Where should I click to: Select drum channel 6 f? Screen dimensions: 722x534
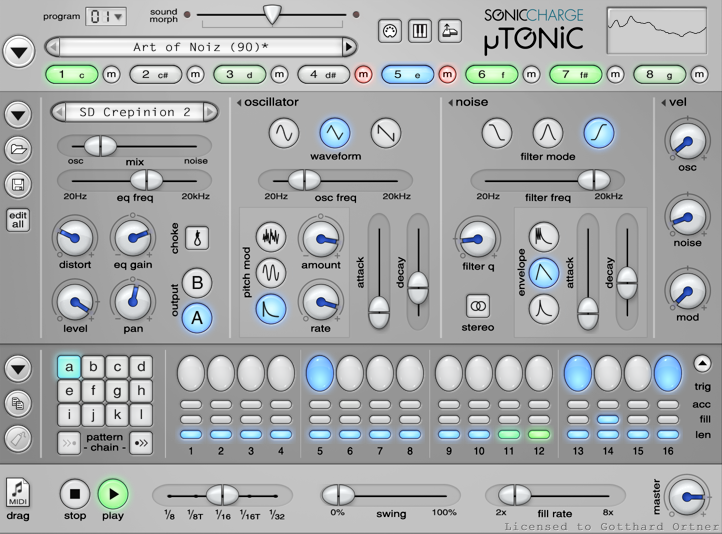coord(490,75)
